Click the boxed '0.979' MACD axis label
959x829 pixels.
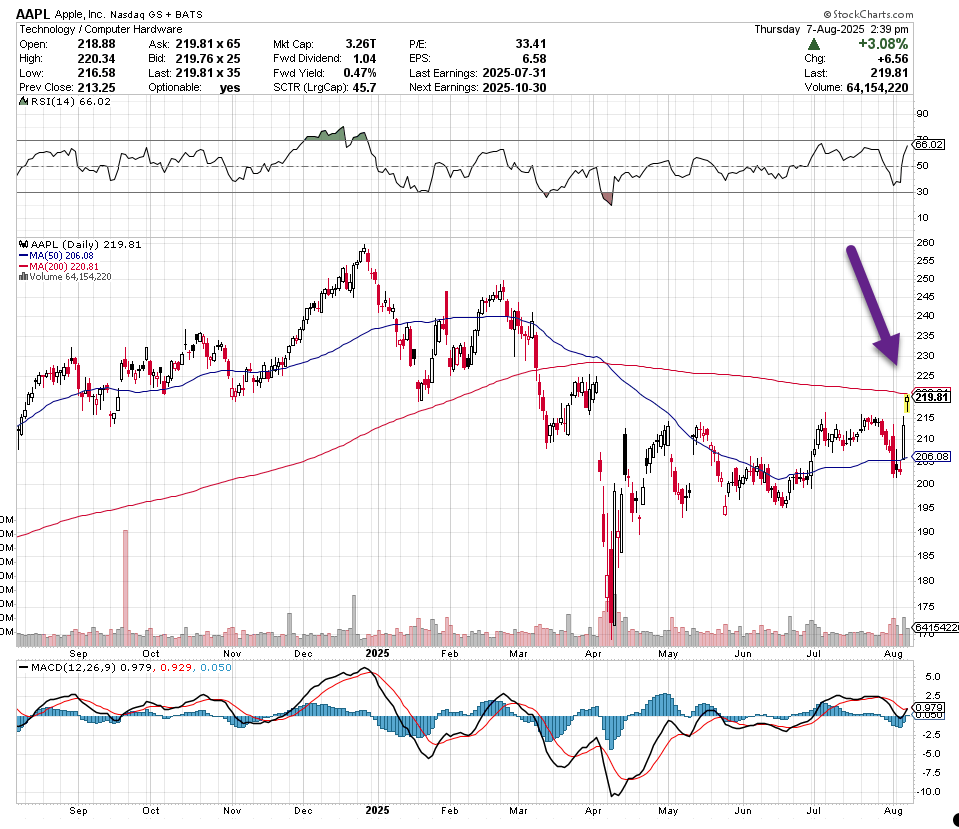pos(928,707)
